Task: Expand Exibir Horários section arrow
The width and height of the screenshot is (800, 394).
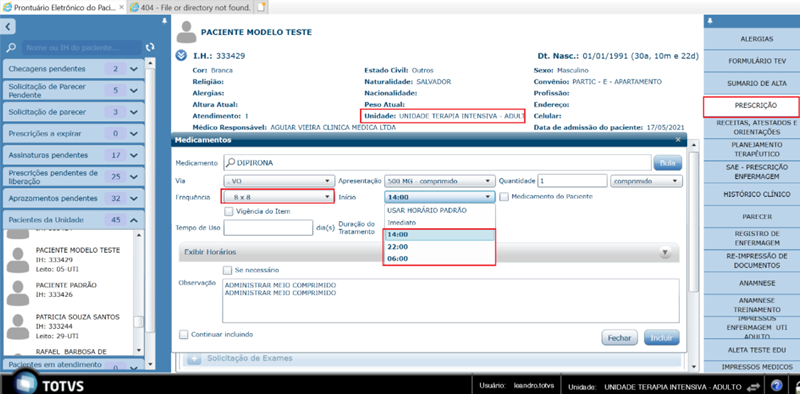Action: point(664,252)
